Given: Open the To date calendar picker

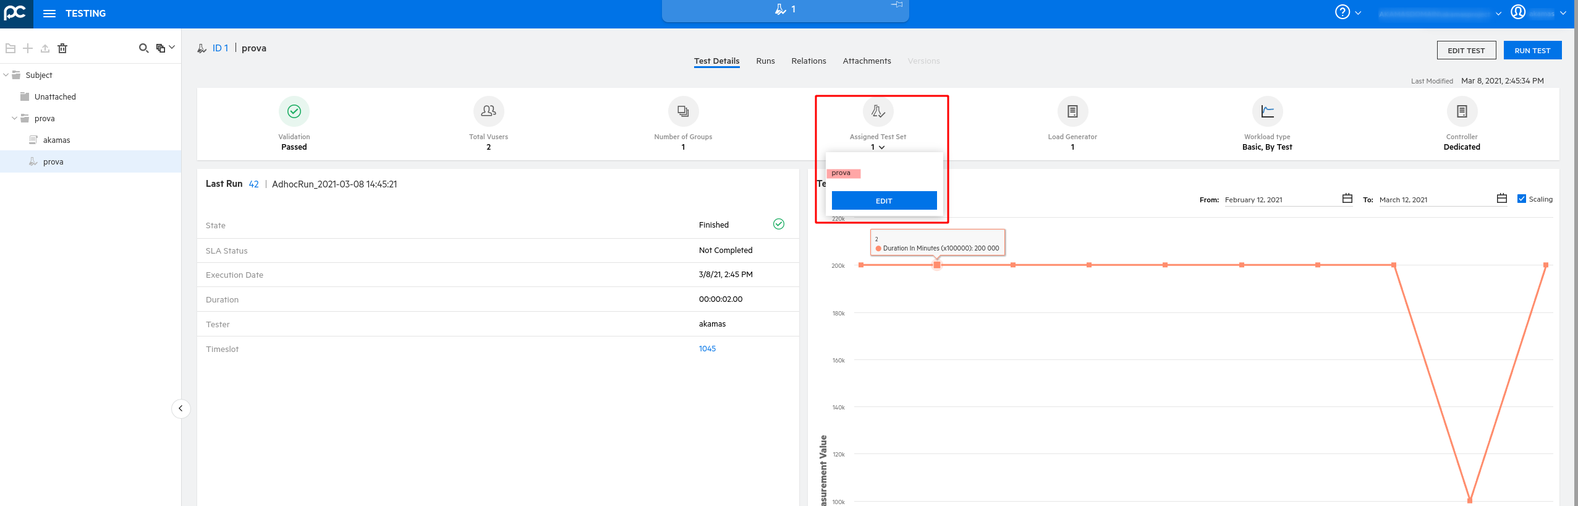Looking at the screenshot, I should (1501, 199).
